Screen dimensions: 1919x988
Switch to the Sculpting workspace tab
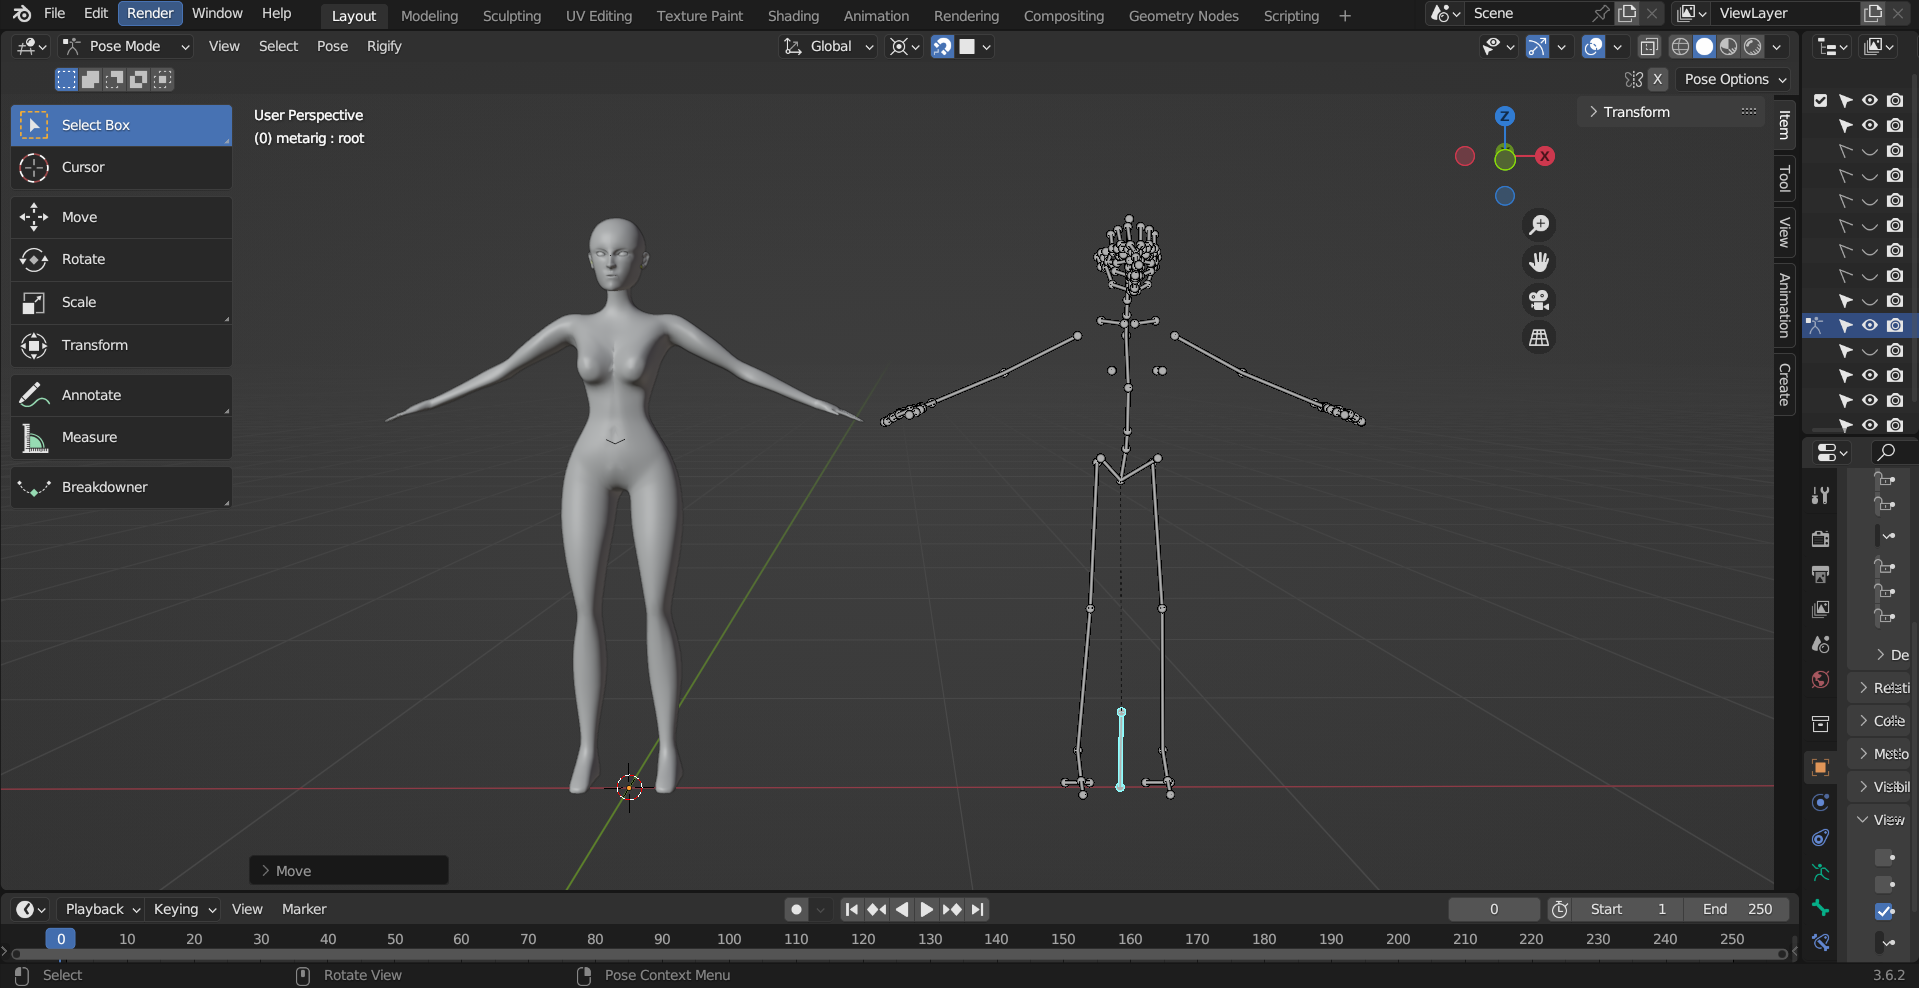pos(512,15)
